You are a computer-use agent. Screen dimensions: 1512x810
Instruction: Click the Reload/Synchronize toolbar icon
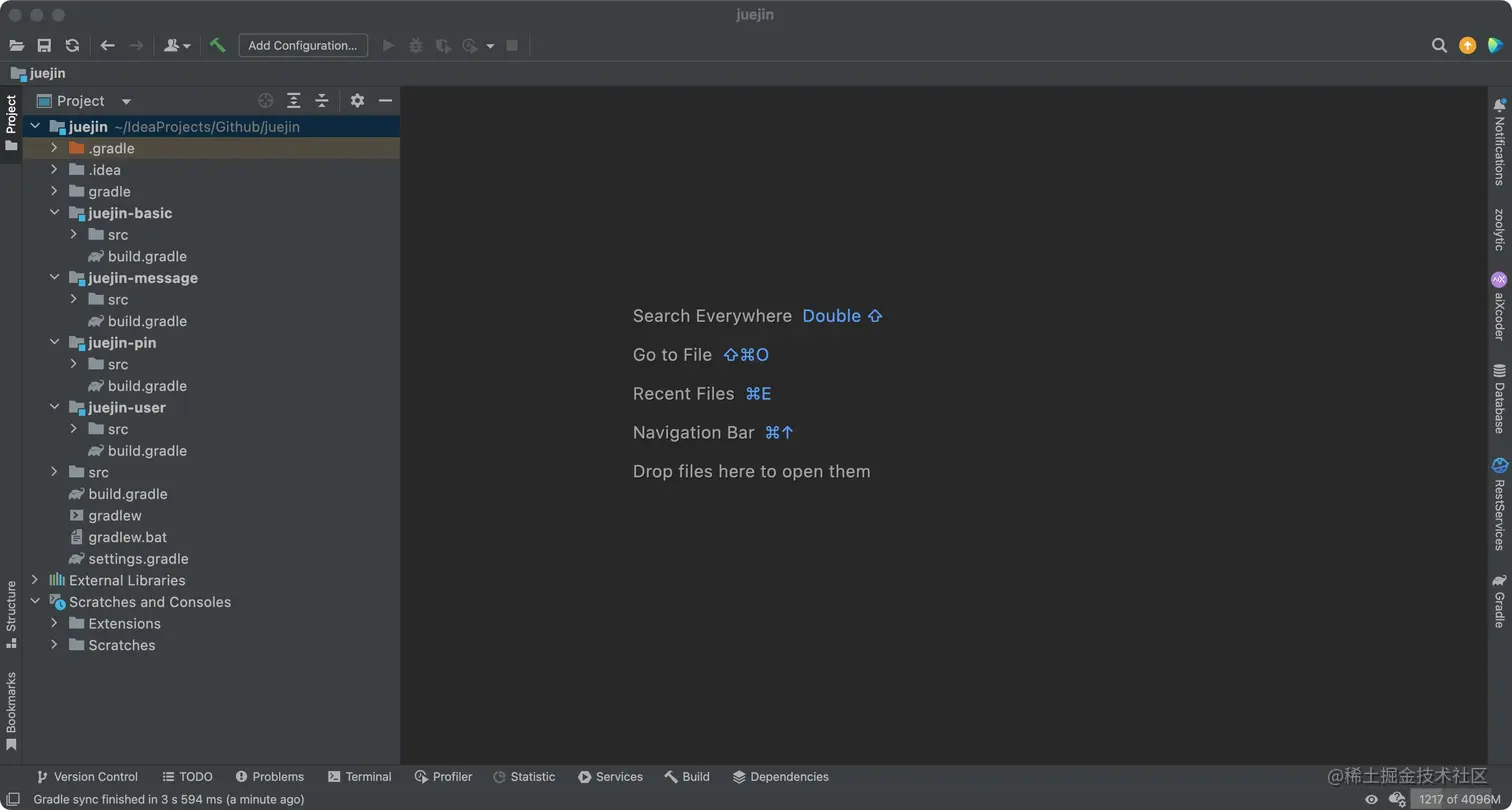(x=72, y=45)
